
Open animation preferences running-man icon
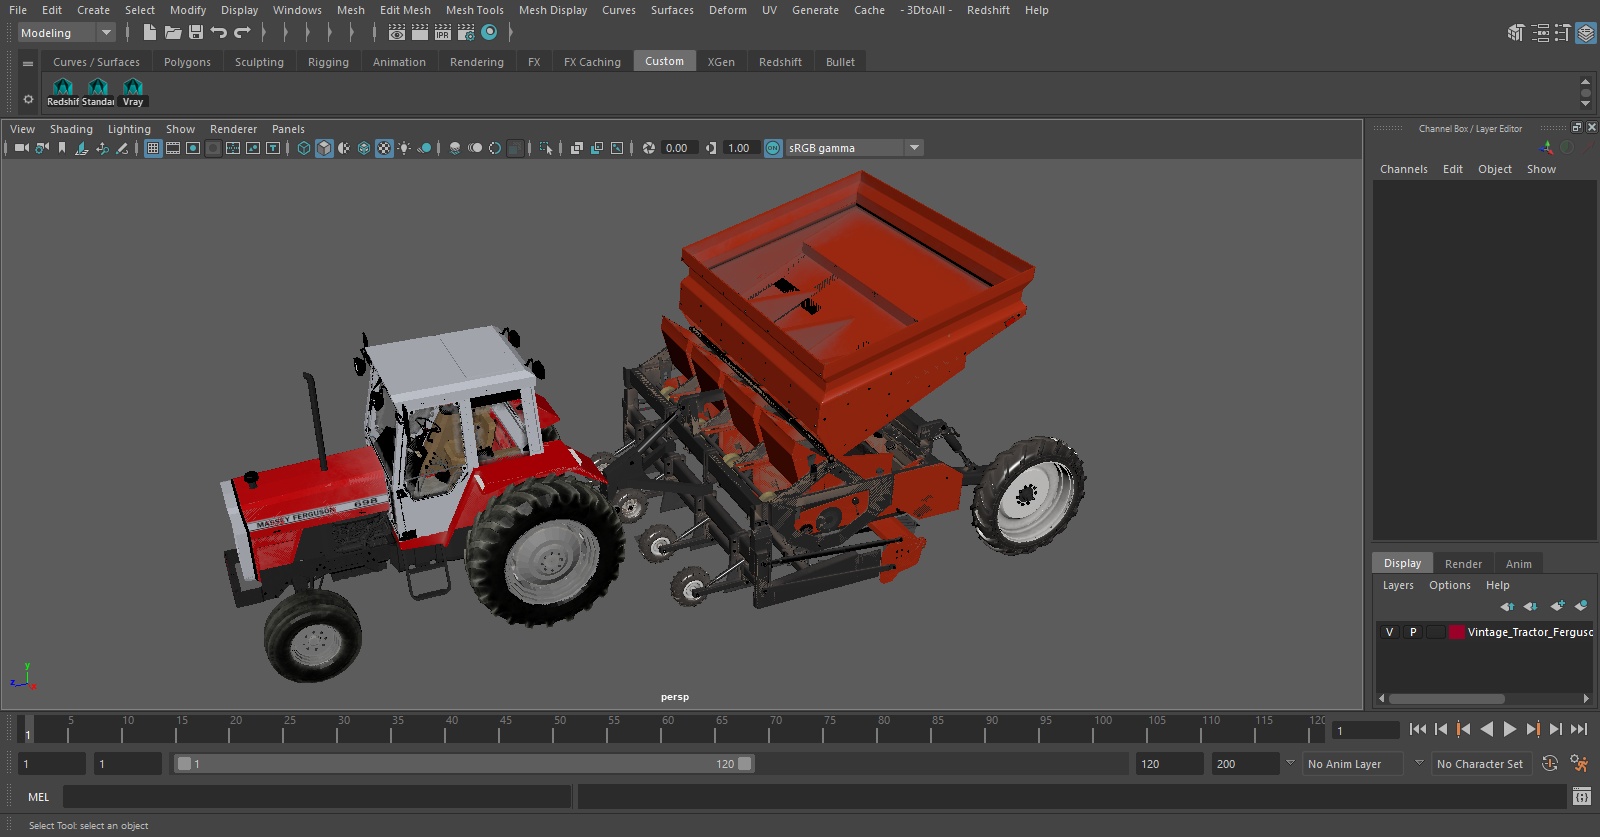[1580, 764]
